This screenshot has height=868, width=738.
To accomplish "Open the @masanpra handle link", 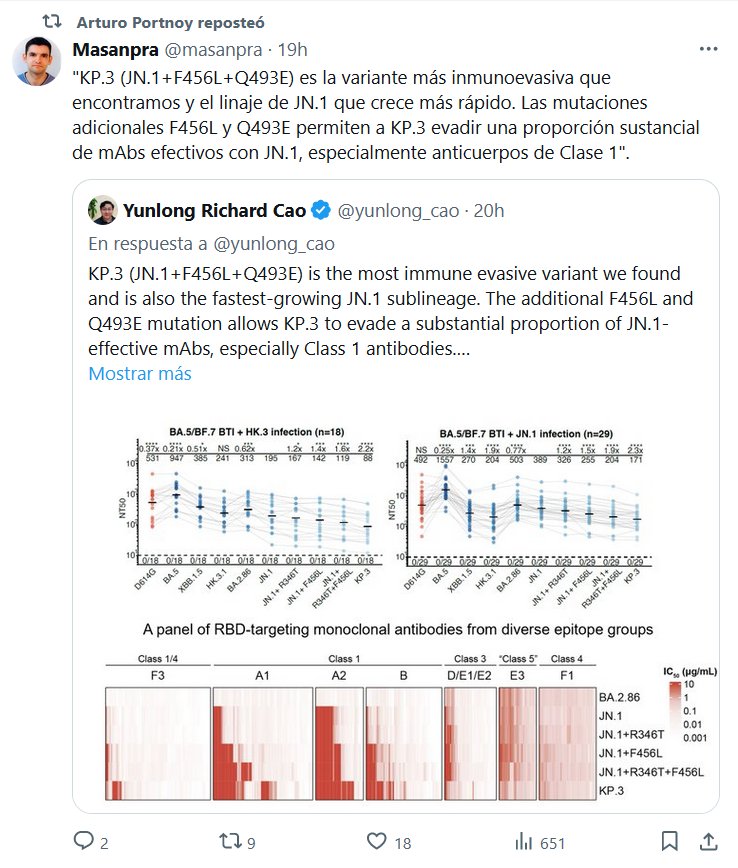I will [x=213, y=49].
